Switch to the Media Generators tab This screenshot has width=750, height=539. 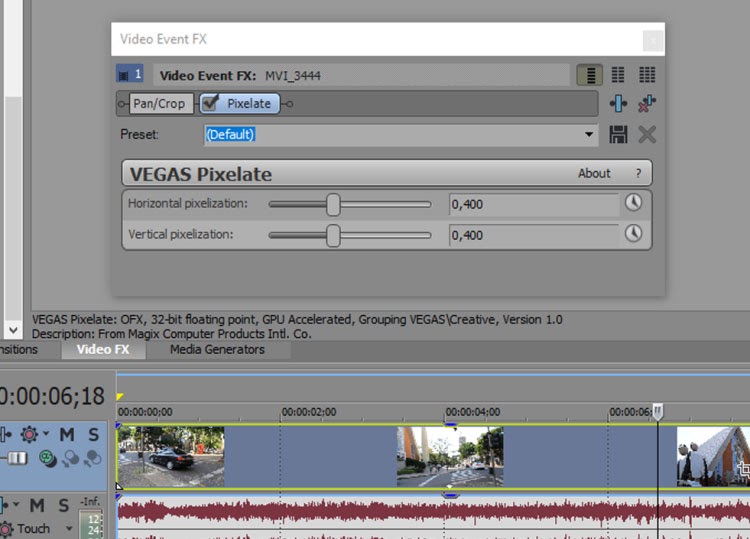[217, 350]
